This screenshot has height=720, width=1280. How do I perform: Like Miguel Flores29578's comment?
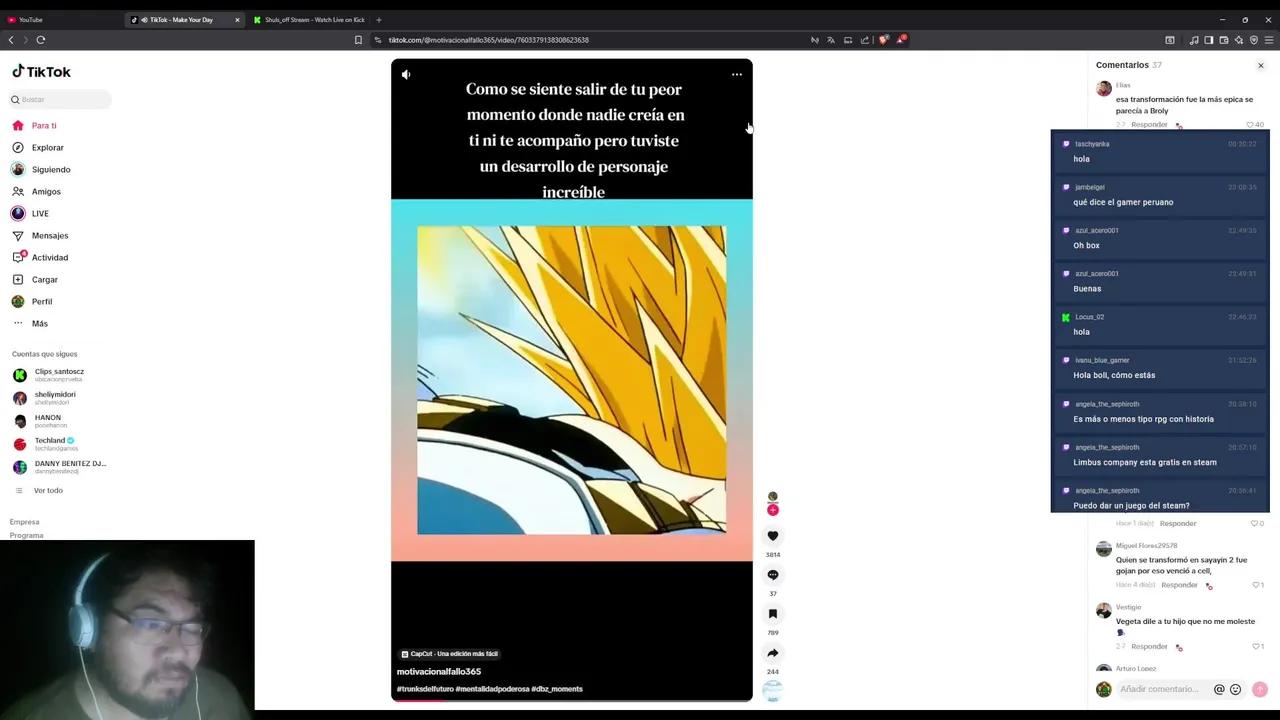pyautogui.click(x=1256, y=585)
